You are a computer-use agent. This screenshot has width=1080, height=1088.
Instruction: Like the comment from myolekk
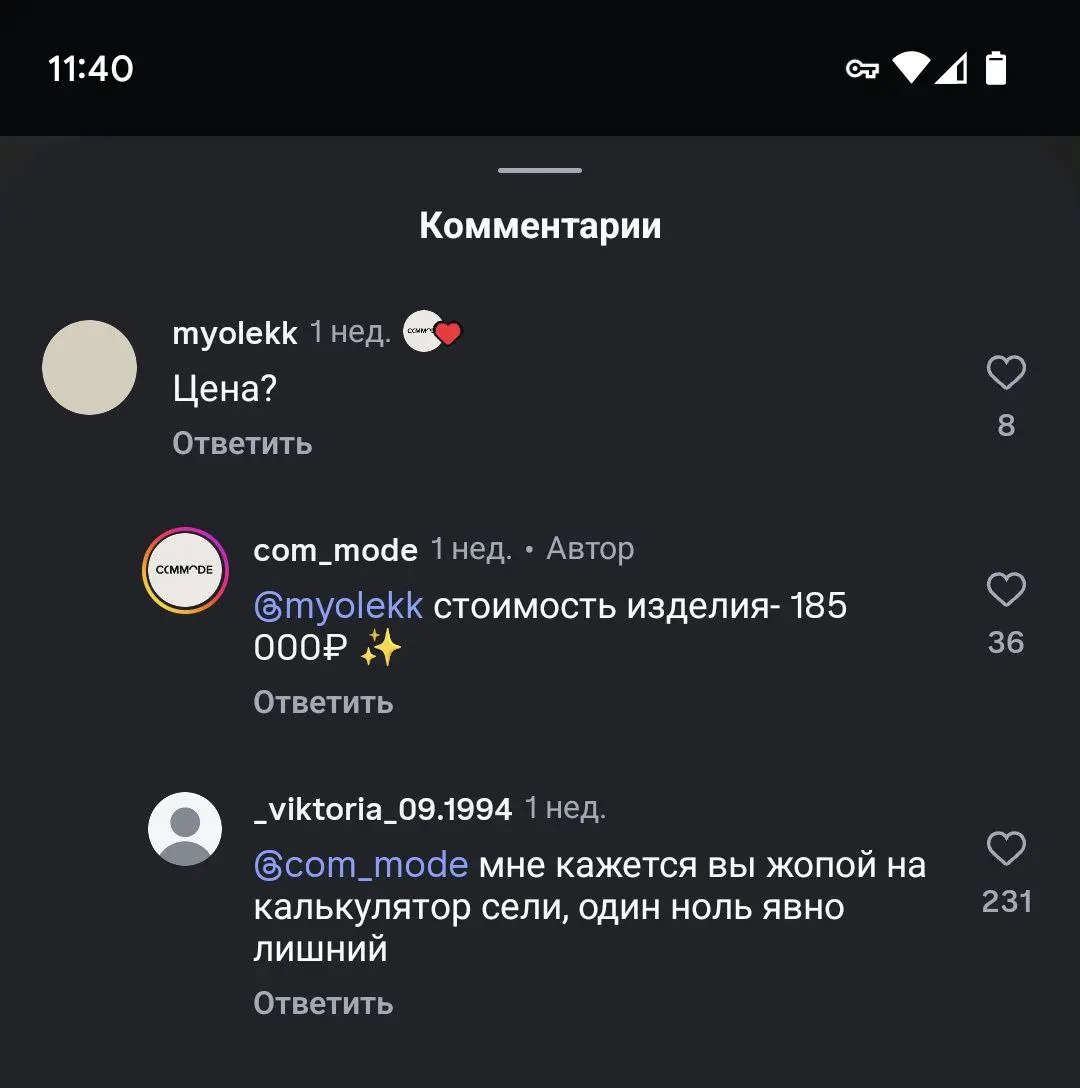click(1005, 371)
